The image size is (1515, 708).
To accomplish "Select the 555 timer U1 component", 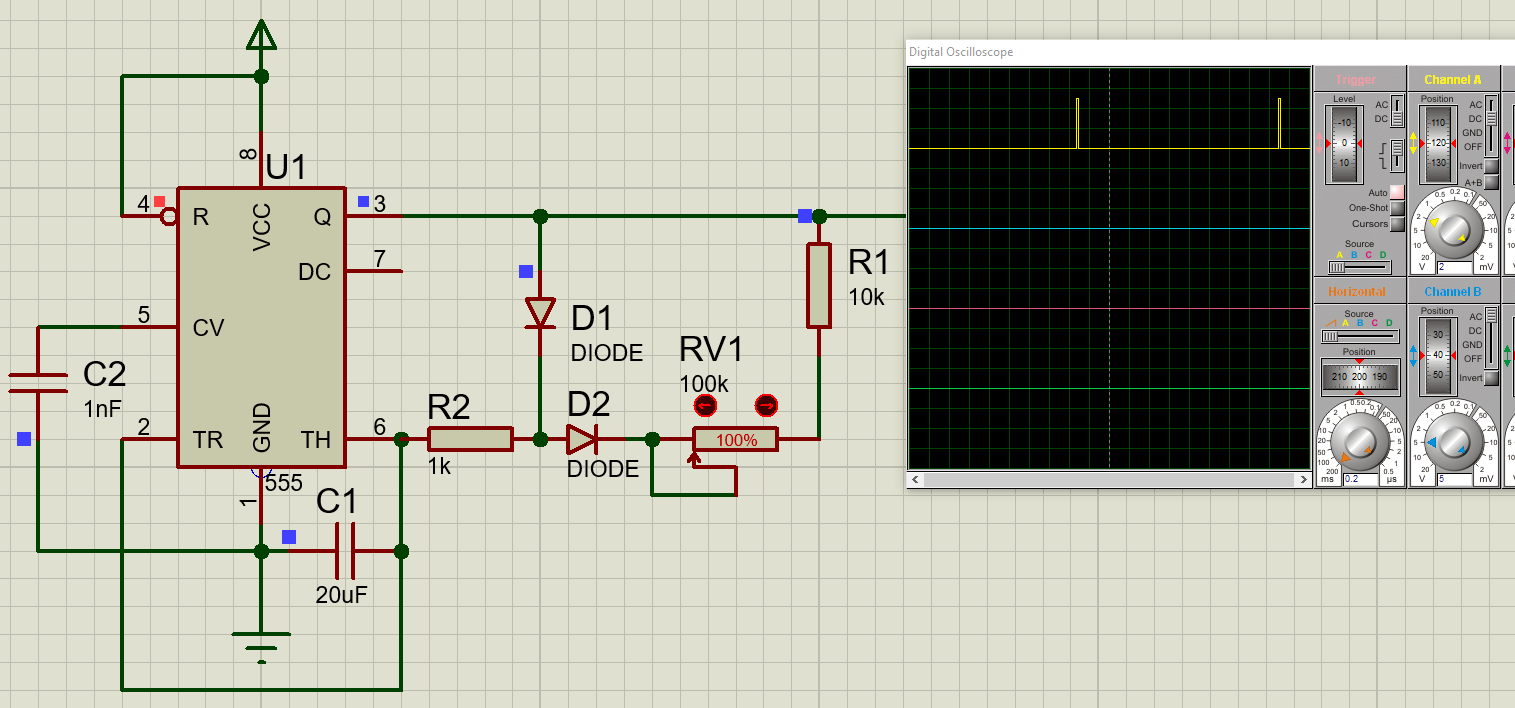I will 262,328.
